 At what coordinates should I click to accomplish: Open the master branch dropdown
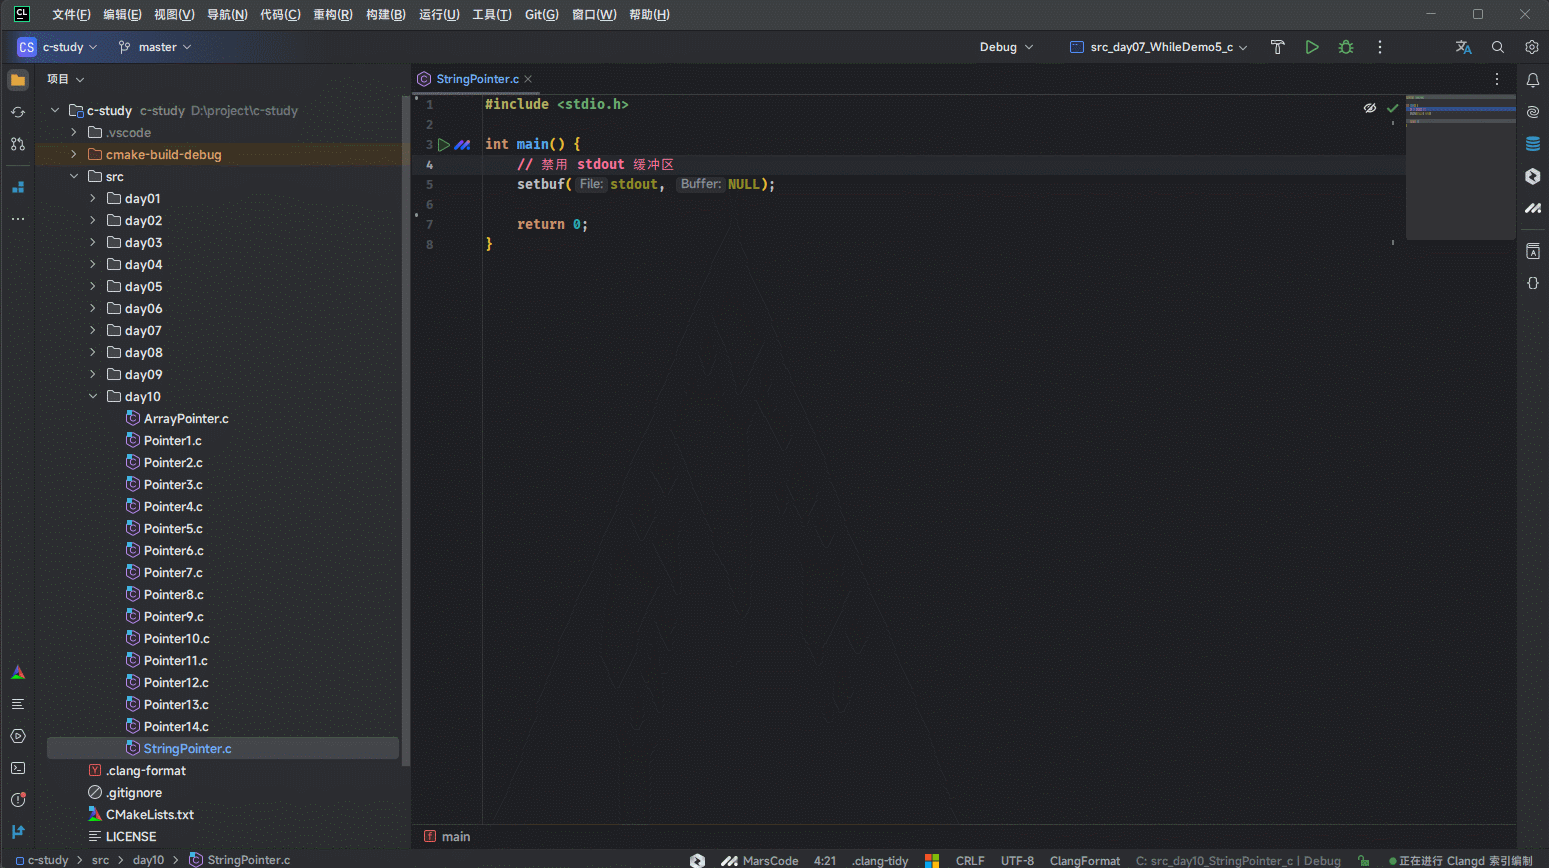(154, 46)
